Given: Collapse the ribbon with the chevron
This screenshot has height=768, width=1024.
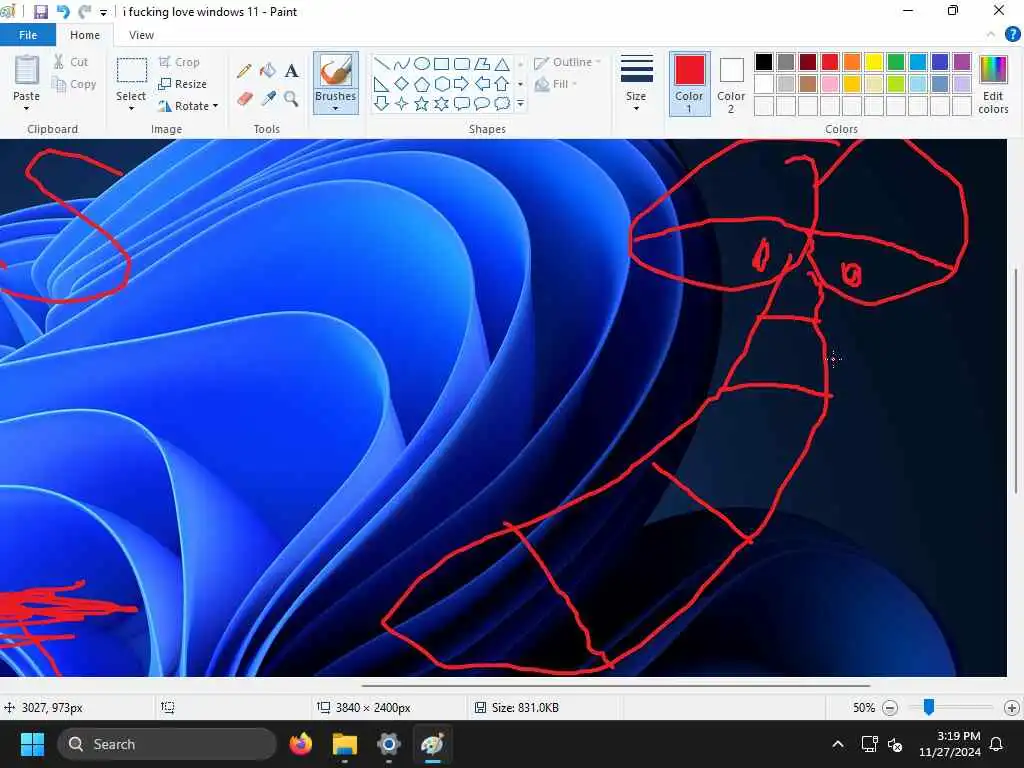Looking at the screenshot, I should [991, 34].
